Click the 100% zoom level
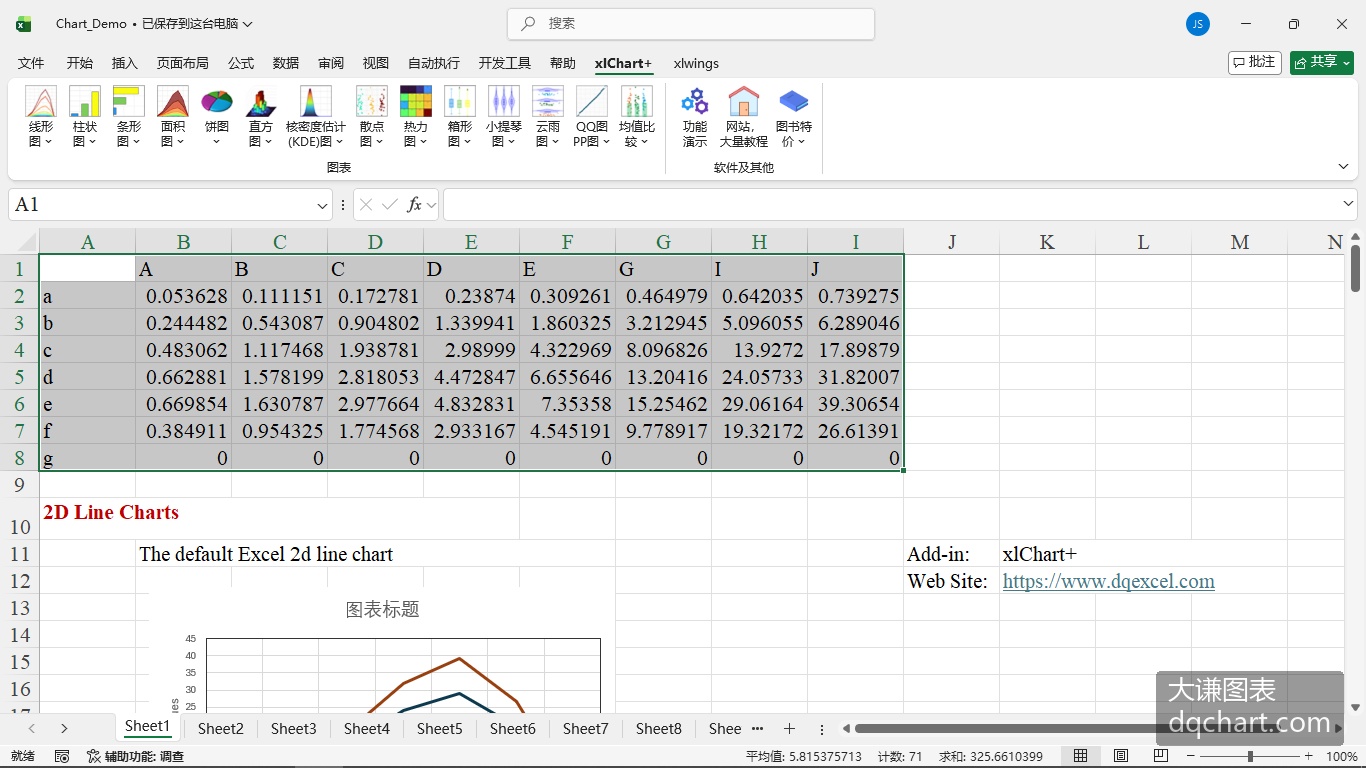Screen dimensions: 1366x768 pos(1341,756)
